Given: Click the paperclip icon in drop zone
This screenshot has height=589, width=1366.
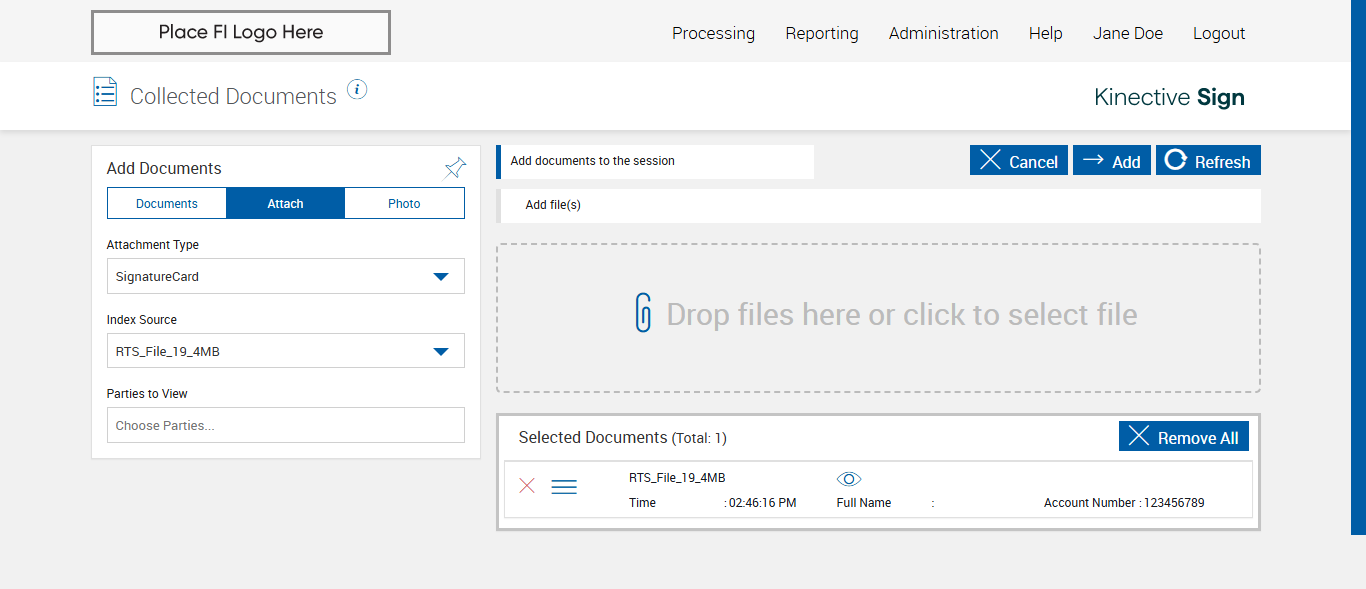Looking at the screenshot, I should [x=643, y=313].
